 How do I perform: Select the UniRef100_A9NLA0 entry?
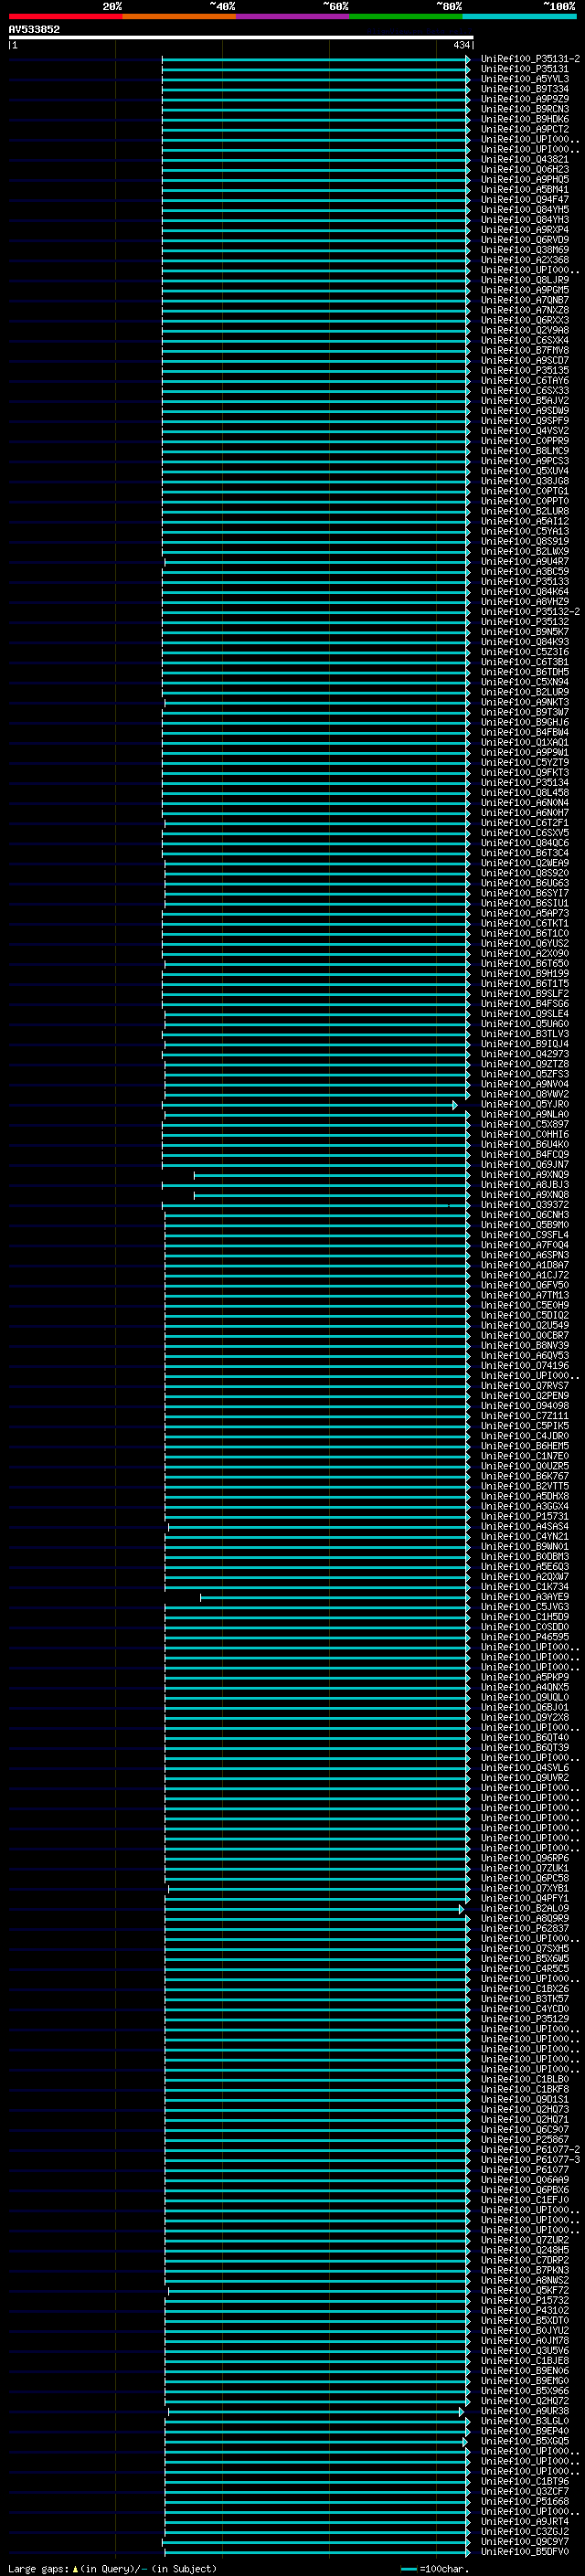(x=525, y=1114)
